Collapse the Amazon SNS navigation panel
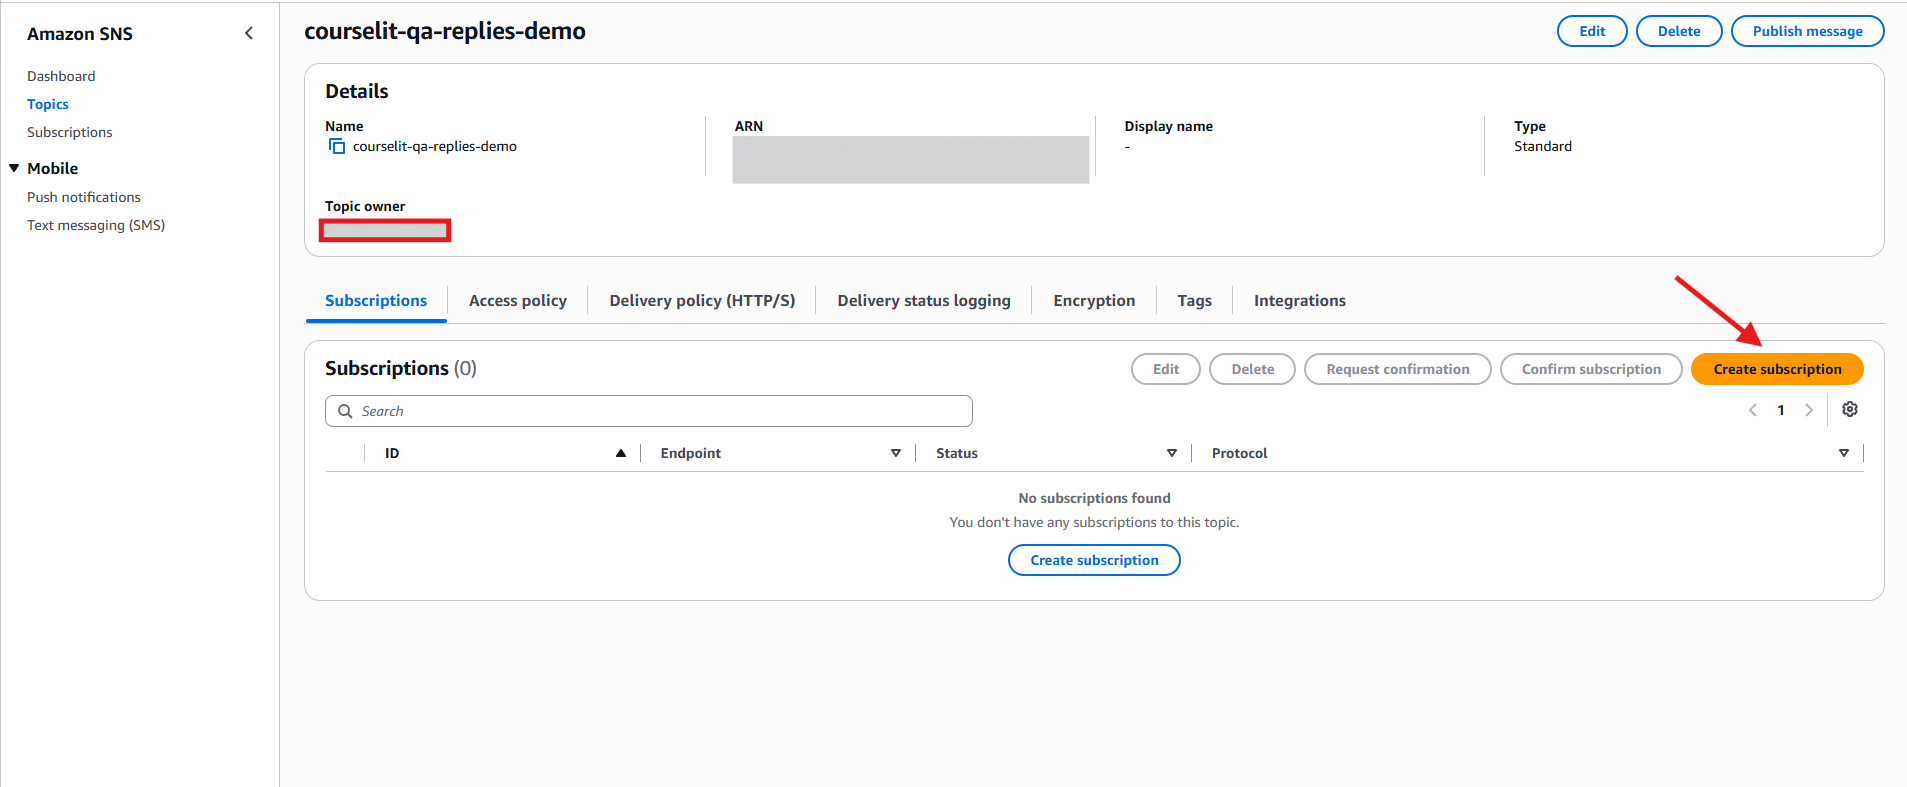The image size is (1907, 787). pos(249,33)
